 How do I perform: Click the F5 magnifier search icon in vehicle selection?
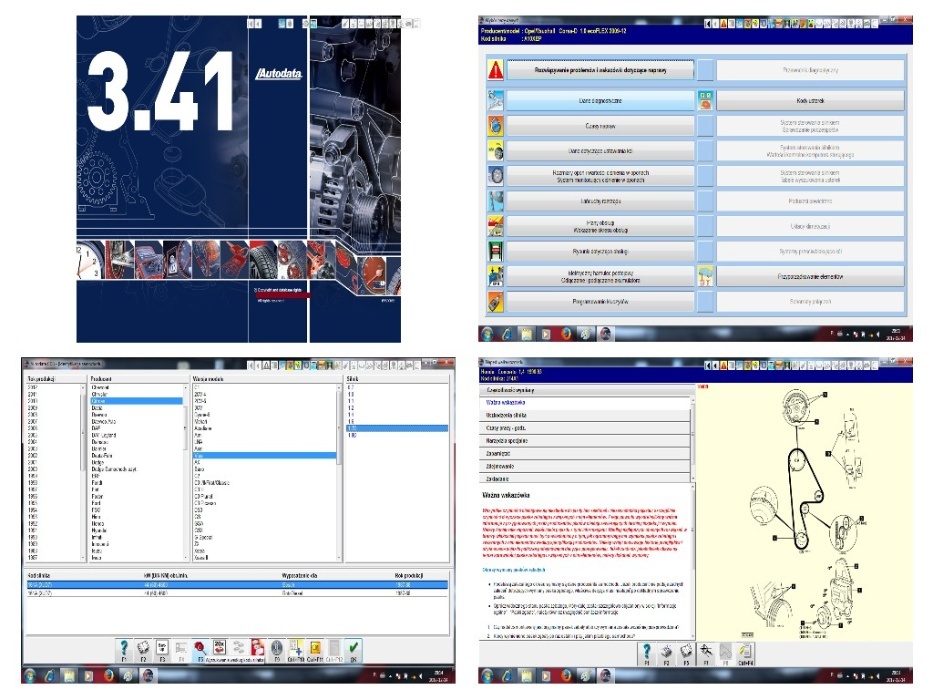tap(201, 649)
